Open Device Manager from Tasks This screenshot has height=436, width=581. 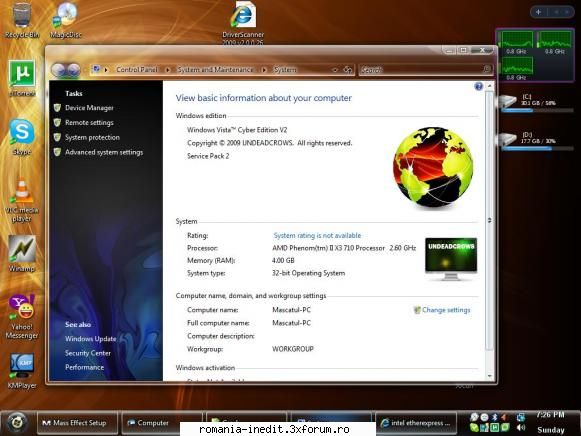pos(89,108)
